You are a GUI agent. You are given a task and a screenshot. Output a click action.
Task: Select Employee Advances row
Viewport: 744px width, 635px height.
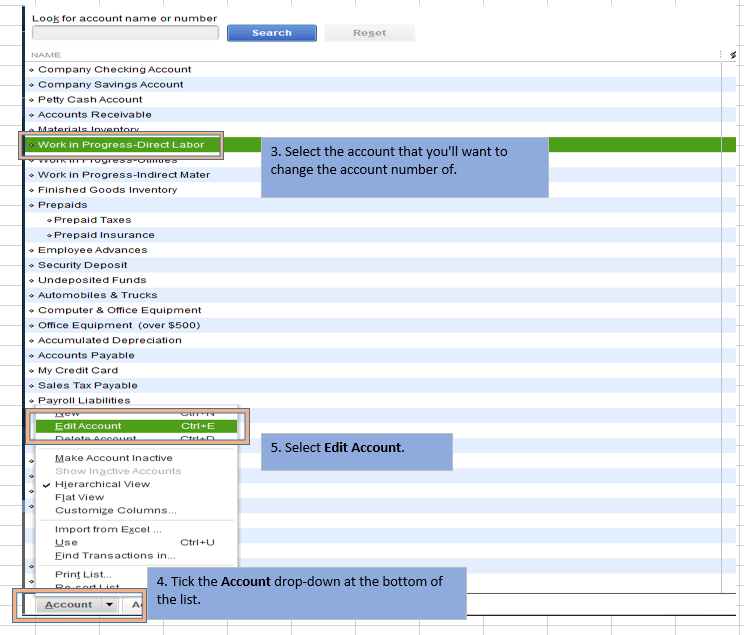[381, 250]
